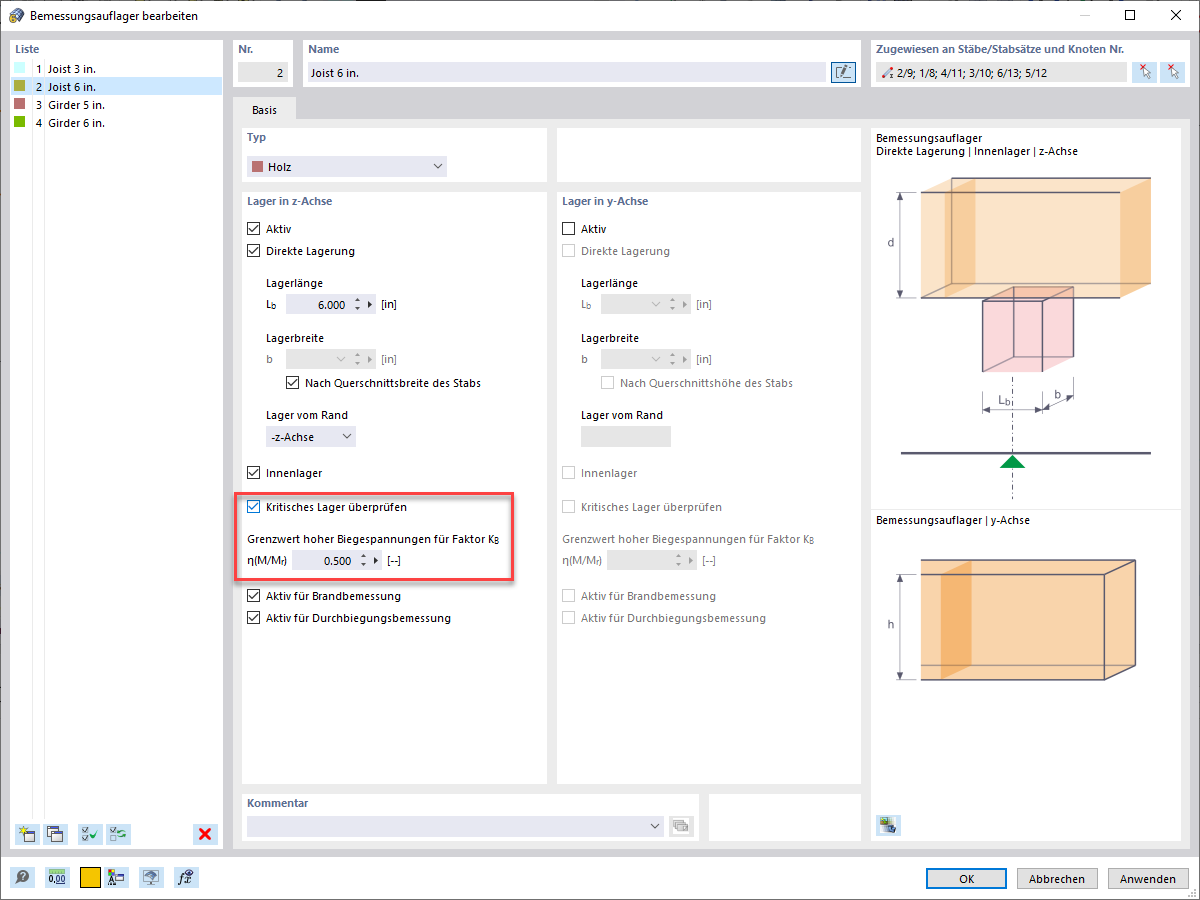This screenshot has width=1200, height=900.
Task: Click the assigned members field 2/9; 1/8; 4/11
Action: tap(1000, 72)
